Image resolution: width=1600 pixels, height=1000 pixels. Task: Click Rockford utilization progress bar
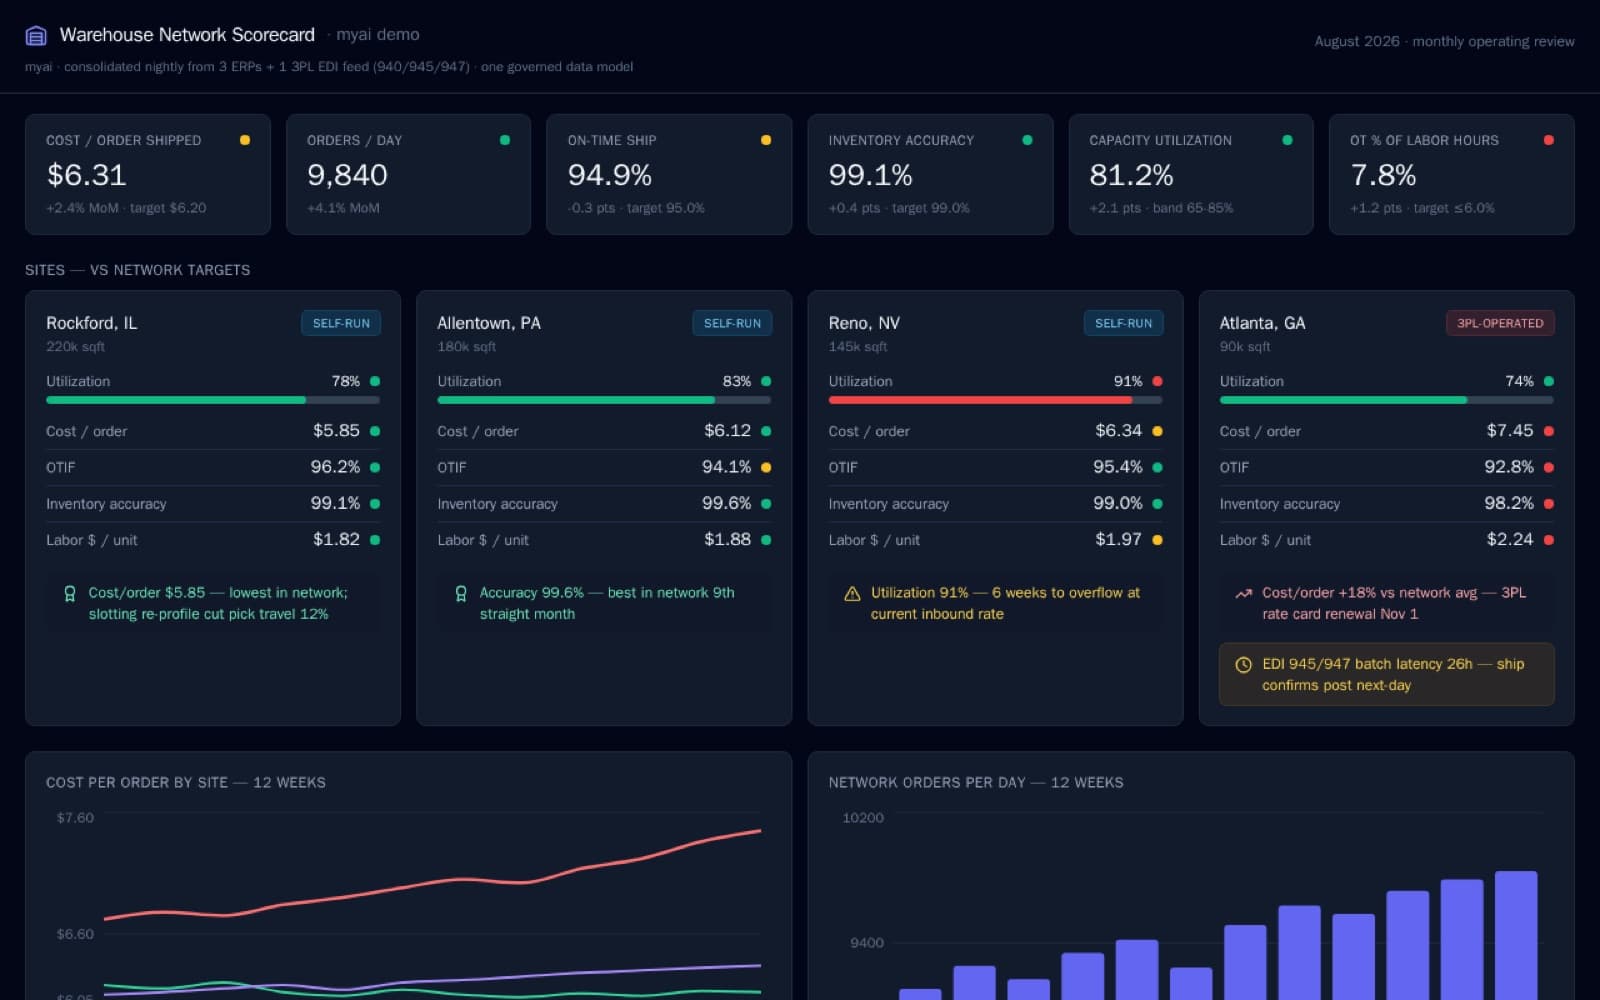[x=213, y=400]
